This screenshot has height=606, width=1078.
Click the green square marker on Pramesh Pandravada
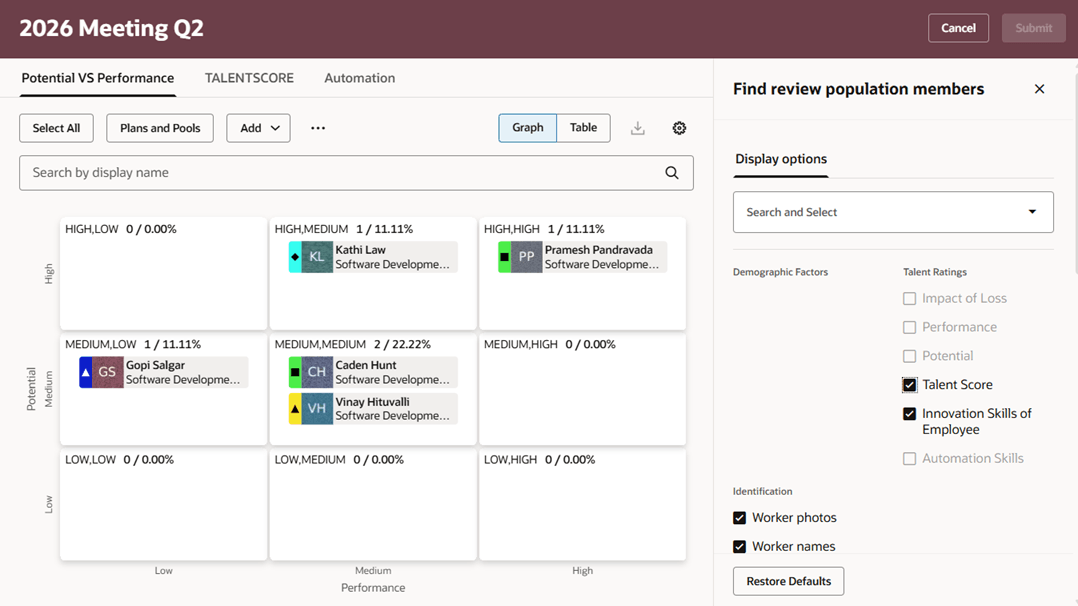pos(505,257)
